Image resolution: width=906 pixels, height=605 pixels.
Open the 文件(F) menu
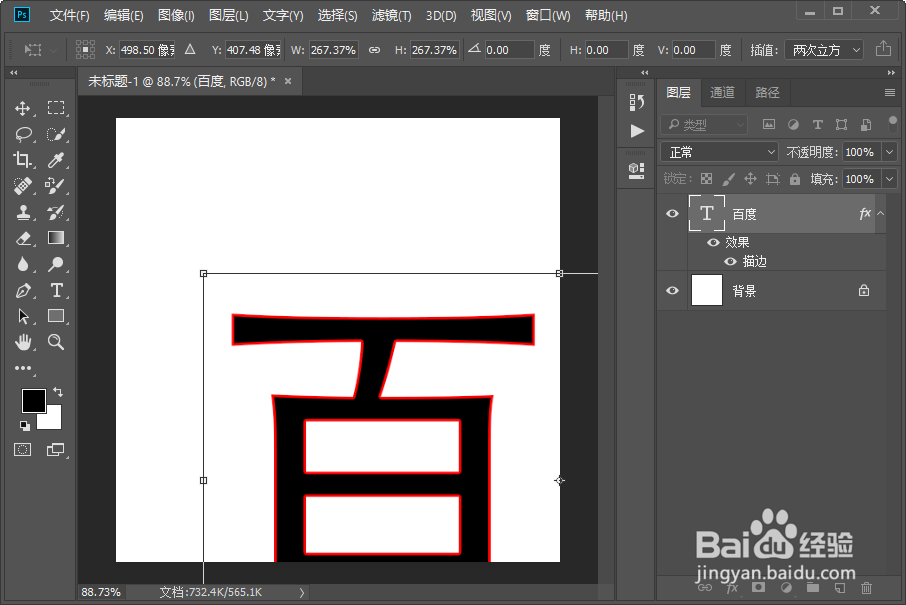click(x=69, y=16)
